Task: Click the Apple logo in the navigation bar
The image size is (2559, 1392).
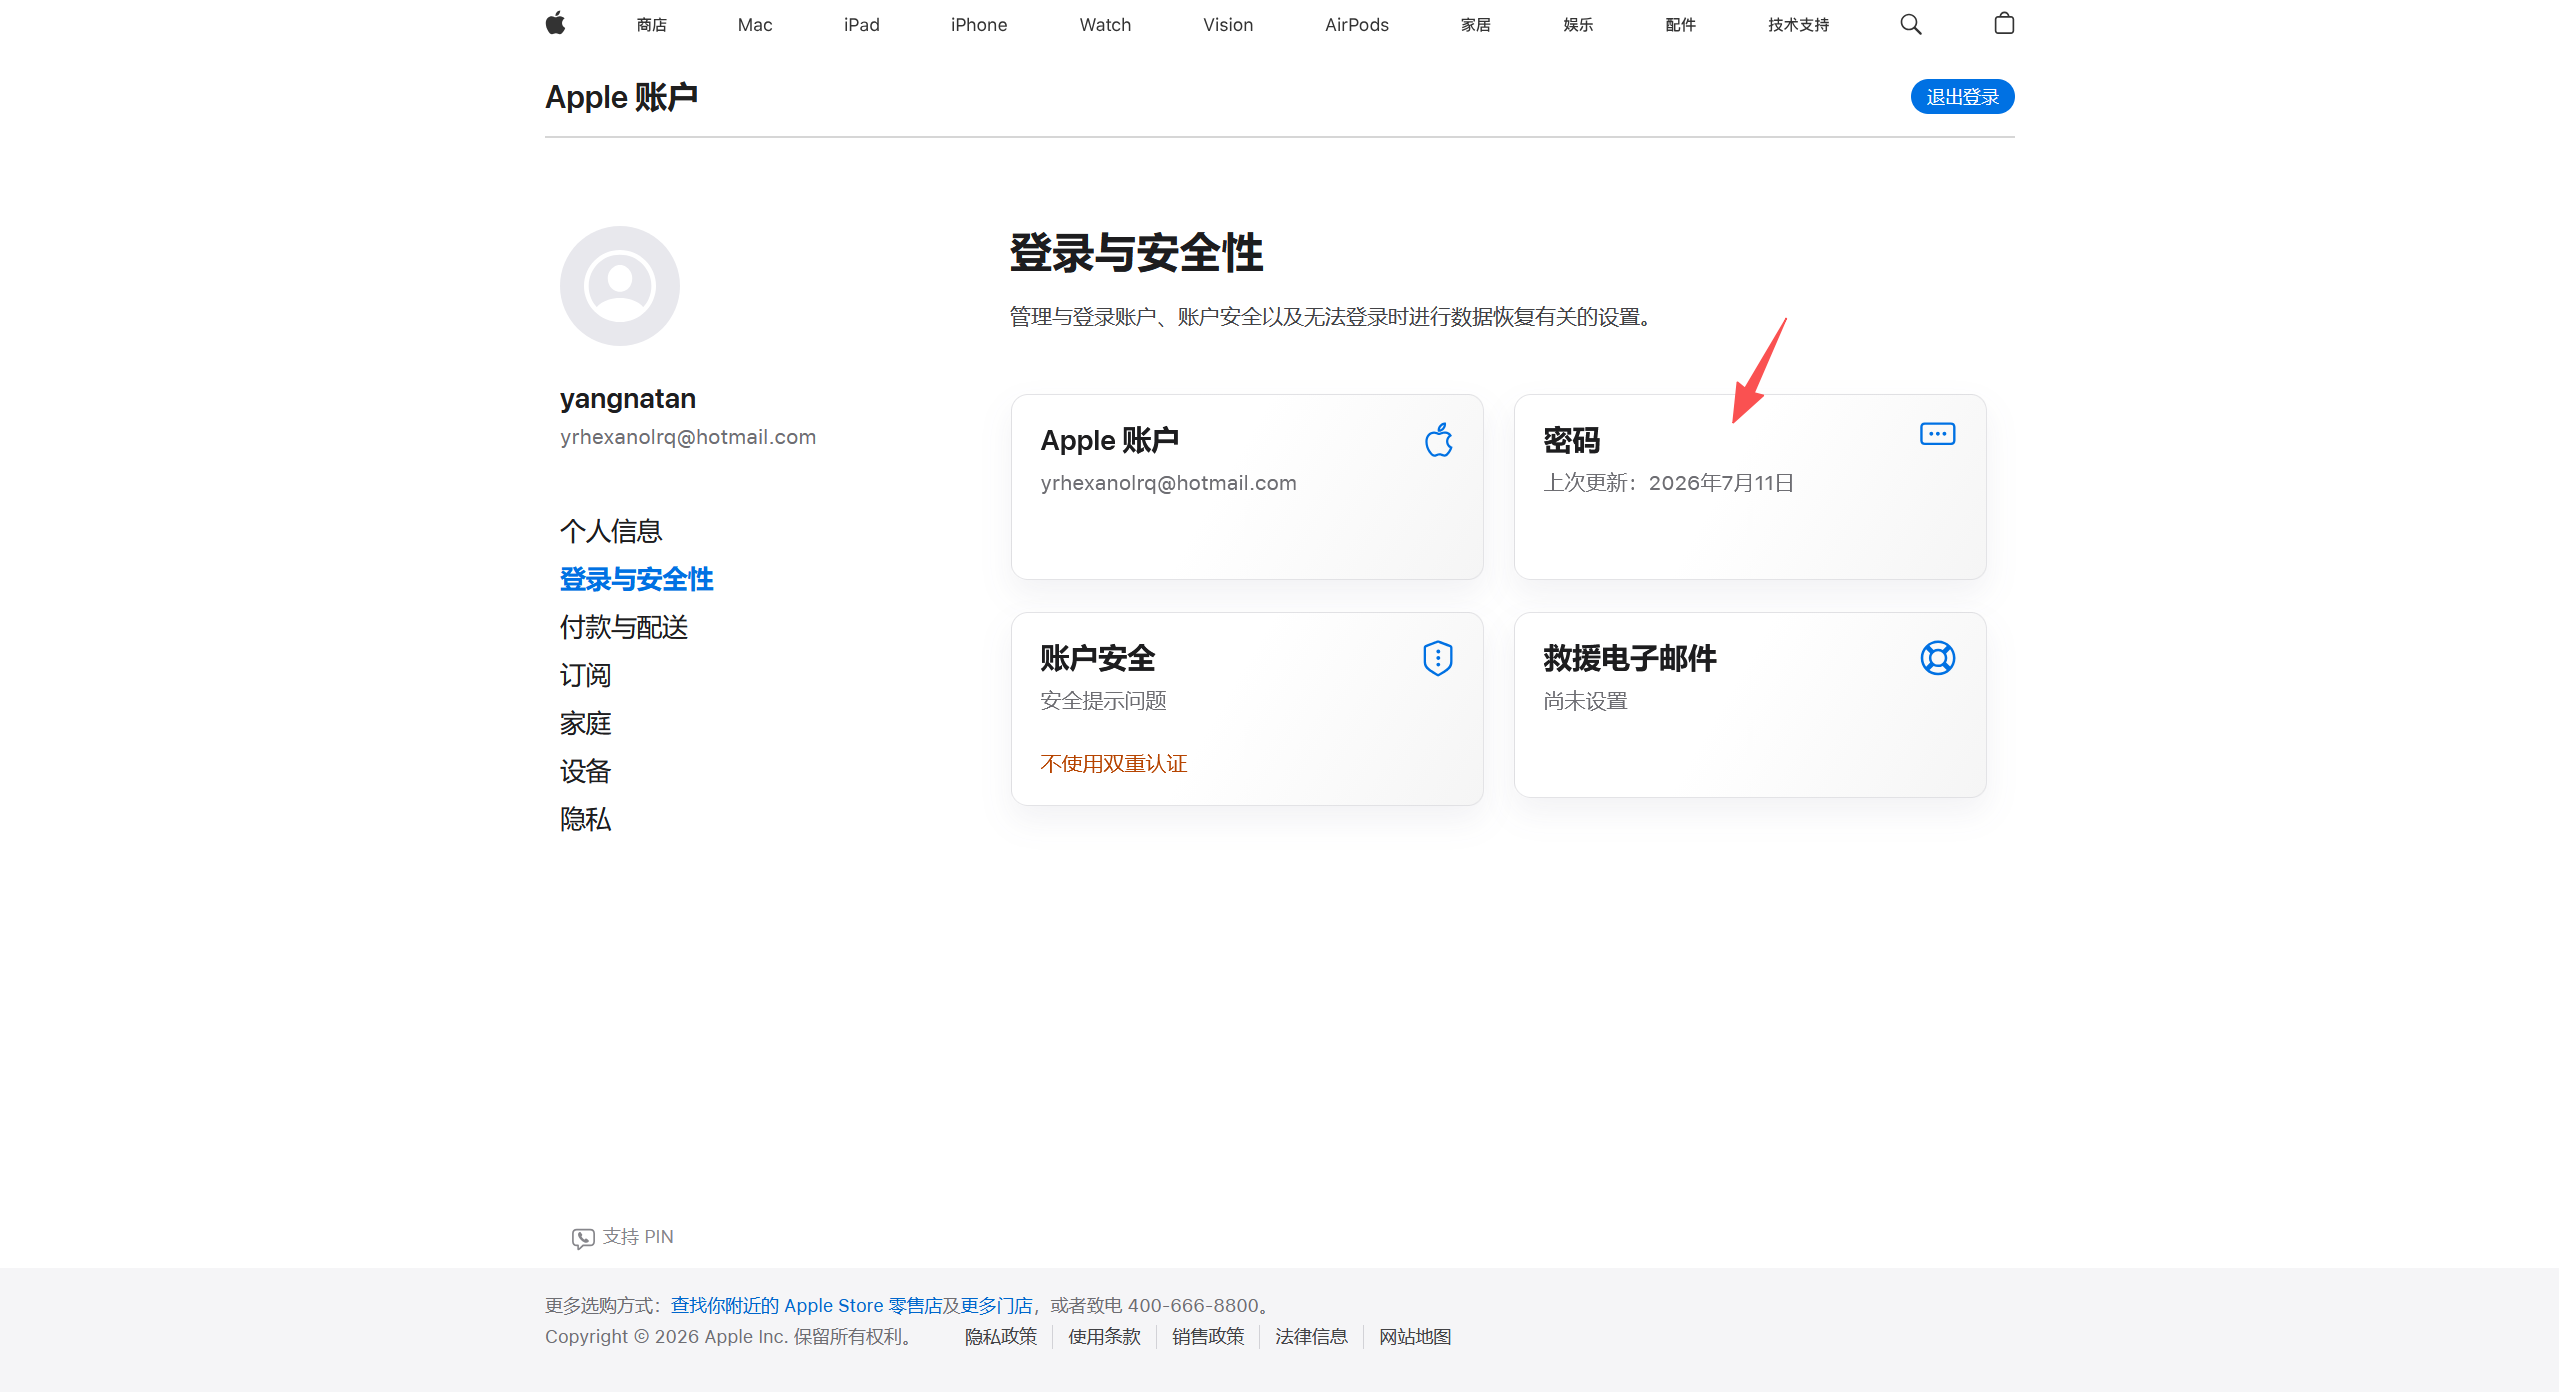Action: pos(556,24)
